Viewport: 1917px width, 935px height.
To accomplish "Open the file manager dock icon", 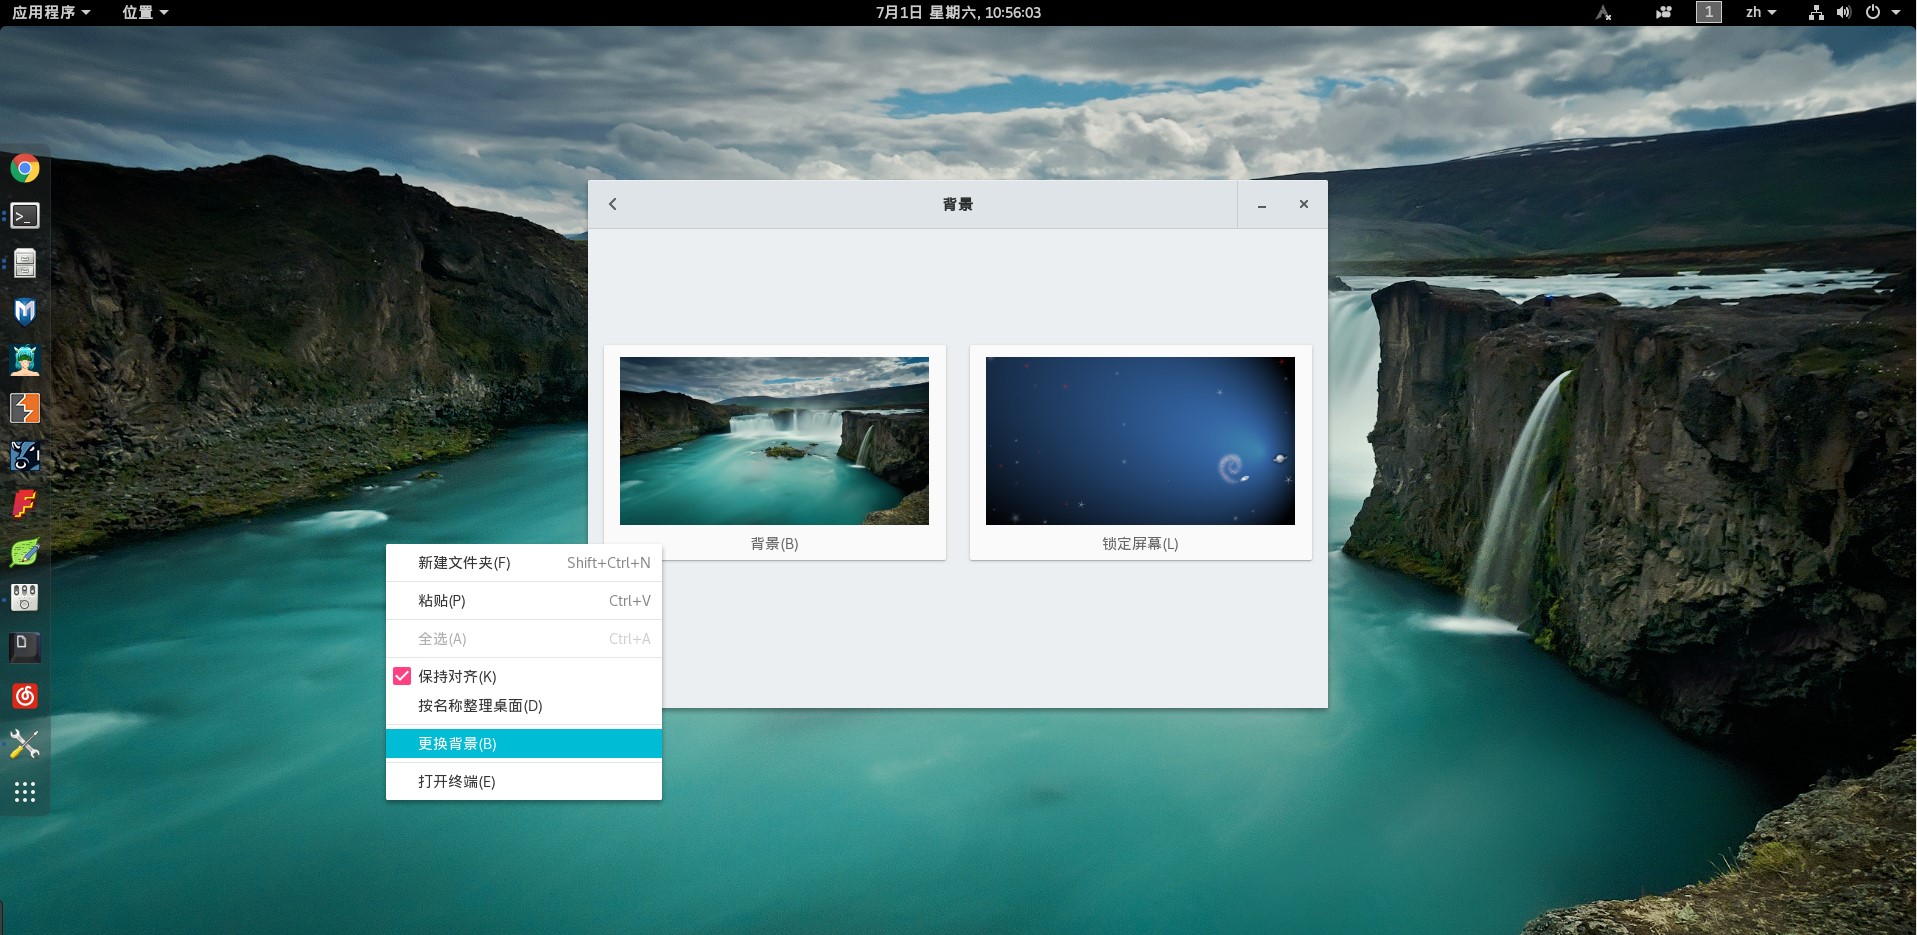I will pyautogui.click(x=25, y=264).
